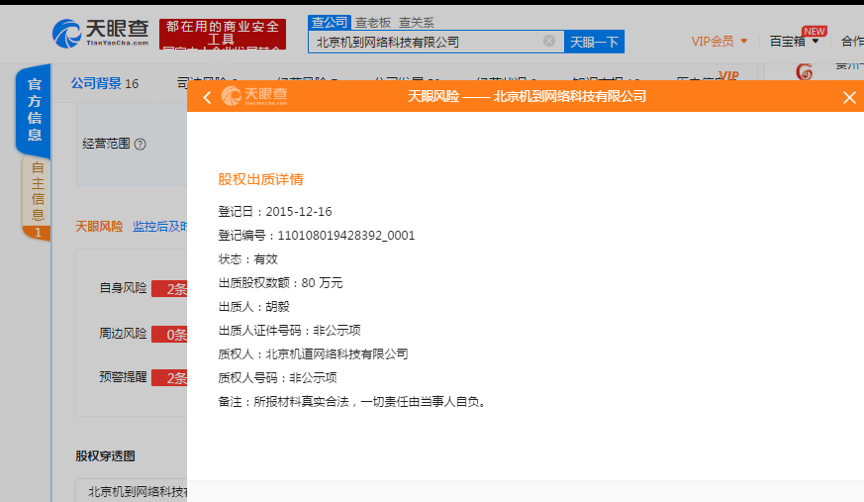The image size is (864, 502).
Task: Open 预警提醒 2条 badge
Action: 169,377
